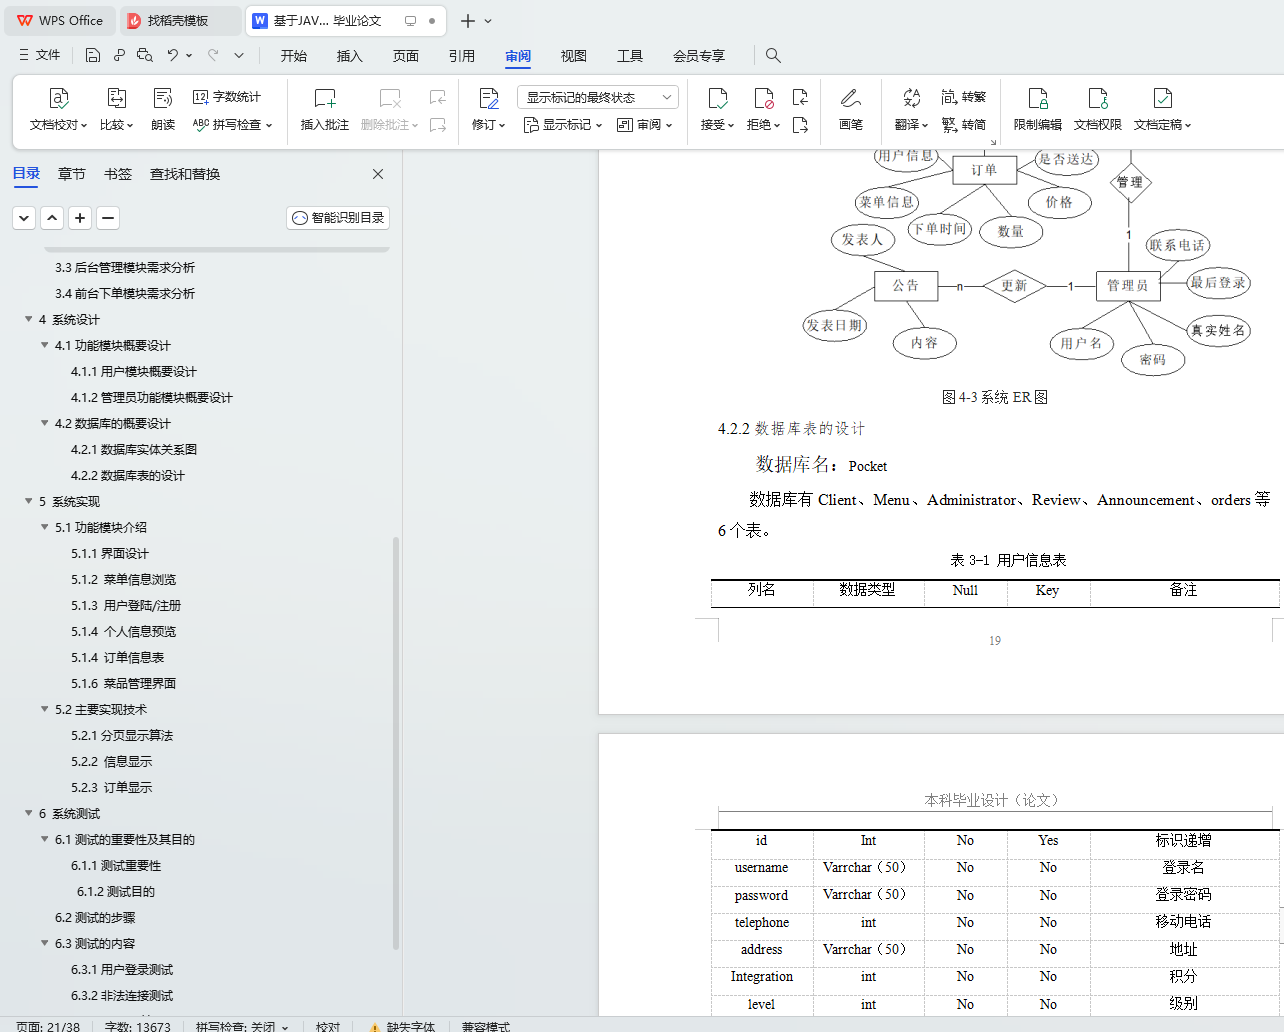Close the navigation pane with the X
The height and width of the screenshot is (1032, 1284).
coord(378,174)
